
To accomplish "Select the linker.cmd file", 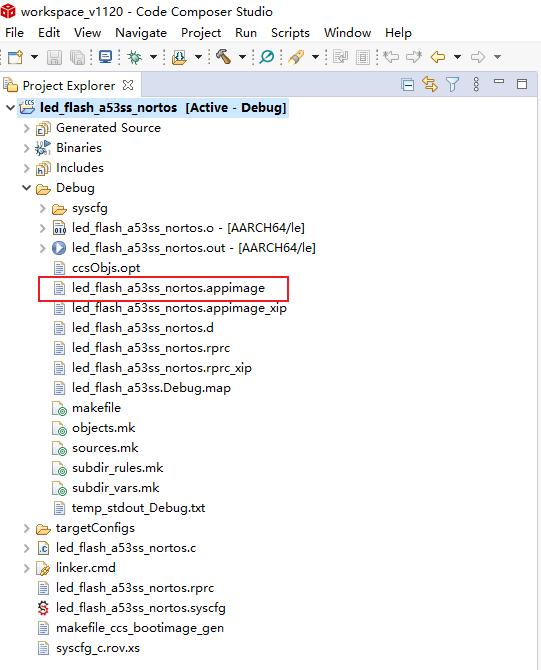I will coord(85,568).
